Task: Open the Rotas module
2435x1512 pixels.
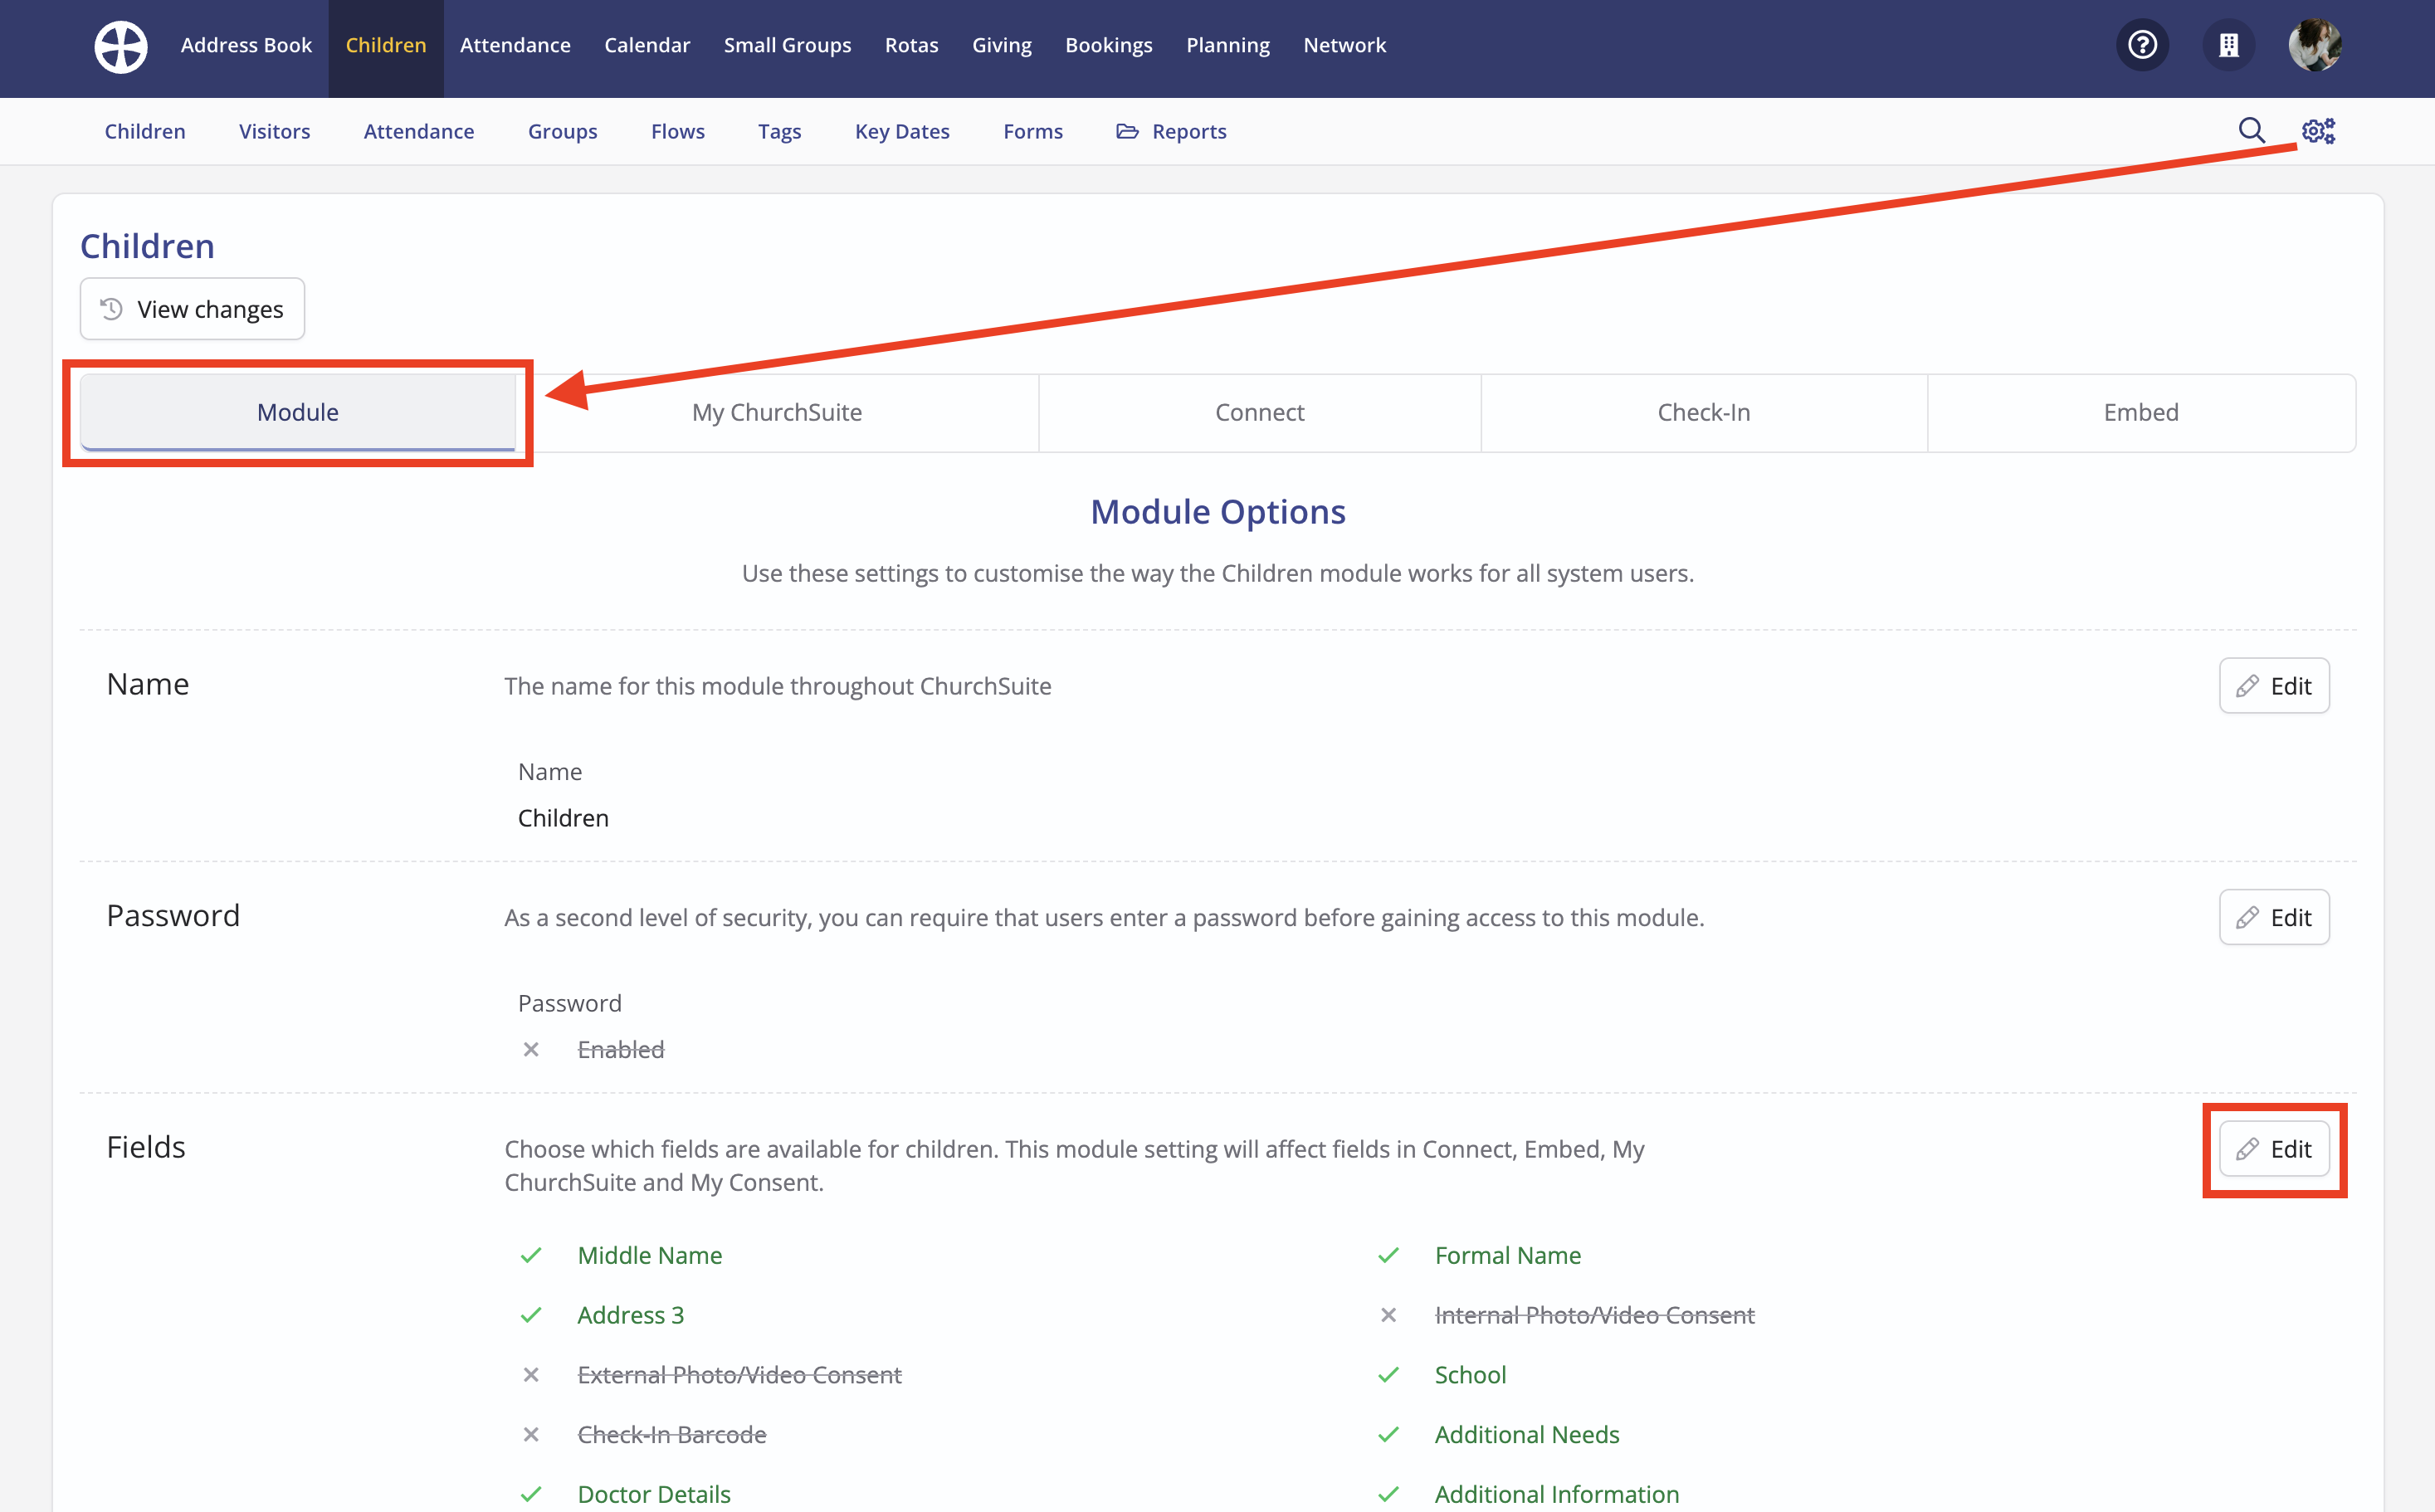Action: 911,45
